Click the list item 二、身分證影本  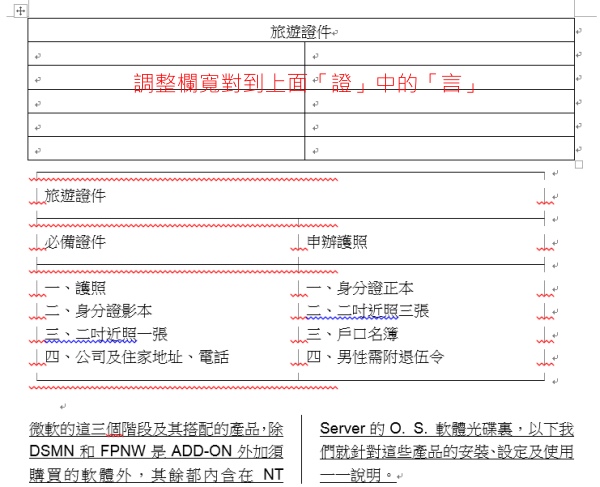(98, 311)
